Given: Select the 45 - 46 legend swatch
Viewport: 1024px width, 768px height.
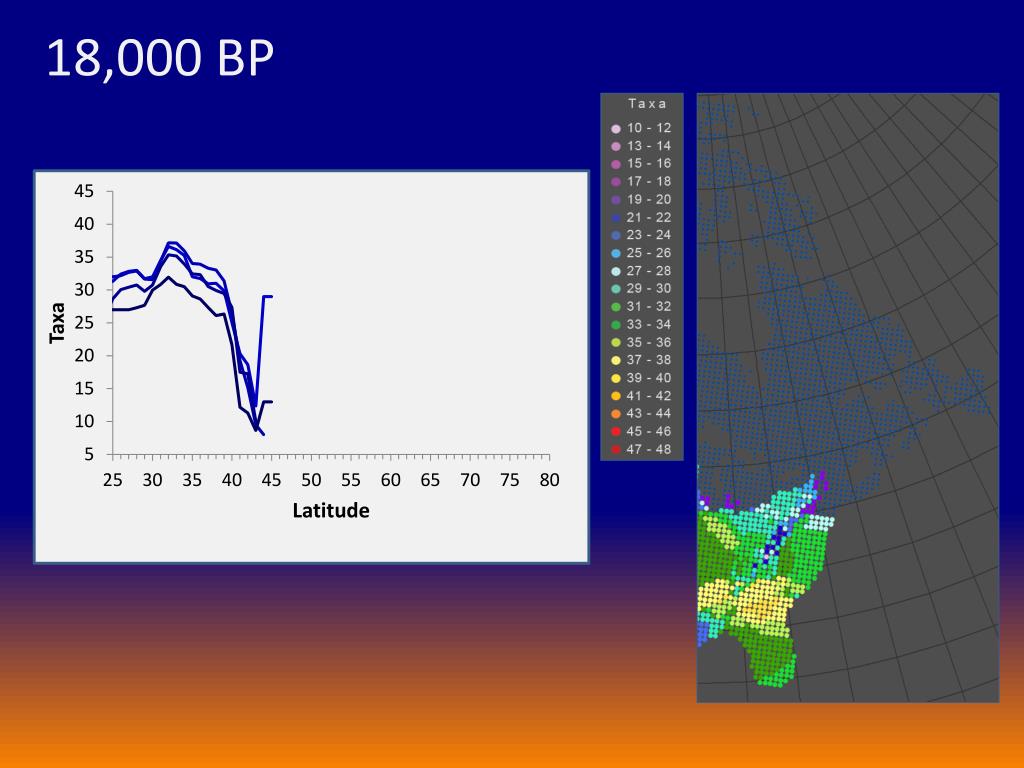Looking at the screenshot, I should (x=615, y=432).
